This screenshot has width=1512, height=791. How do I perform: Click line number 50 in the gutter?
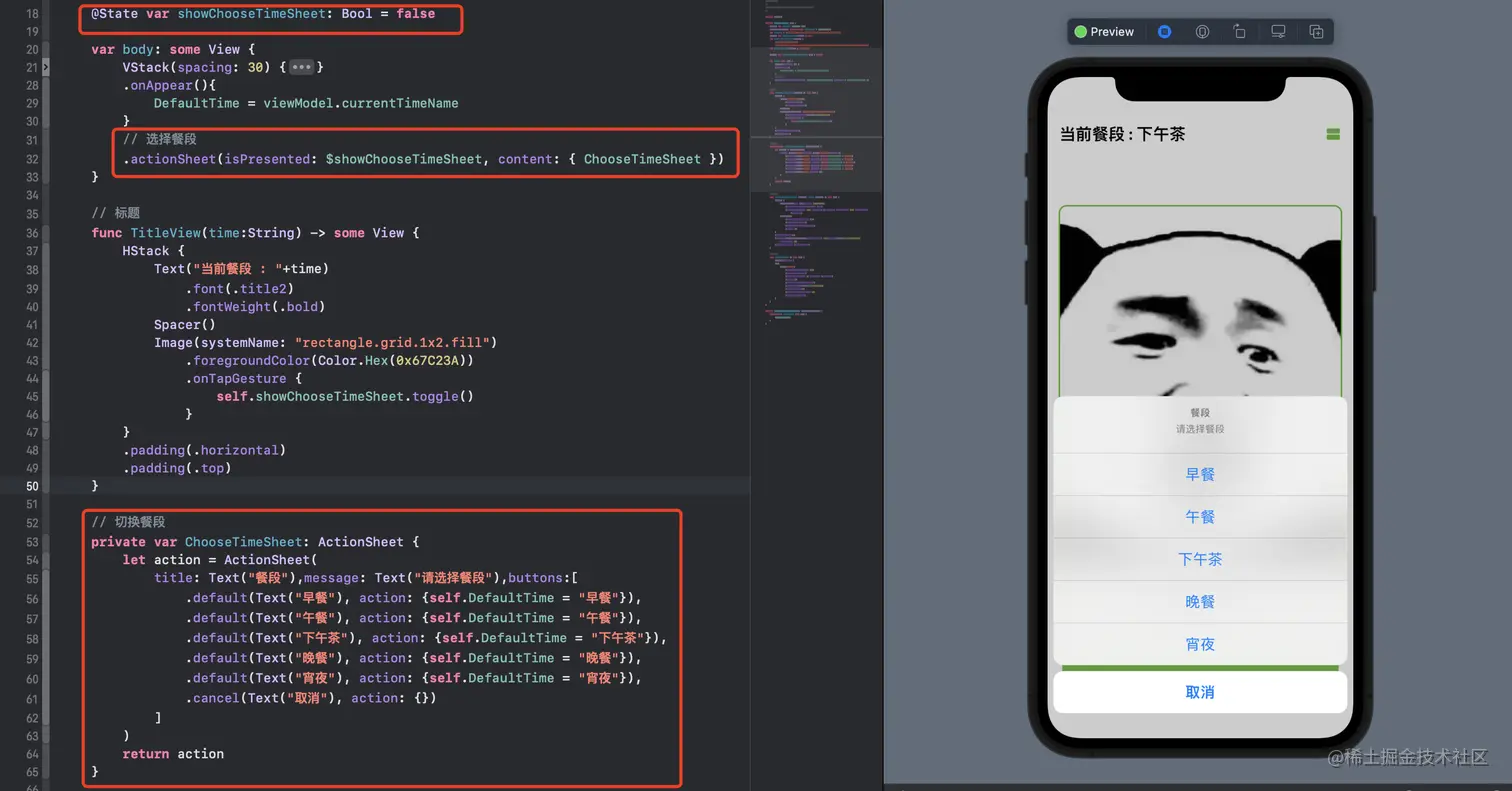tap(32, 486)
